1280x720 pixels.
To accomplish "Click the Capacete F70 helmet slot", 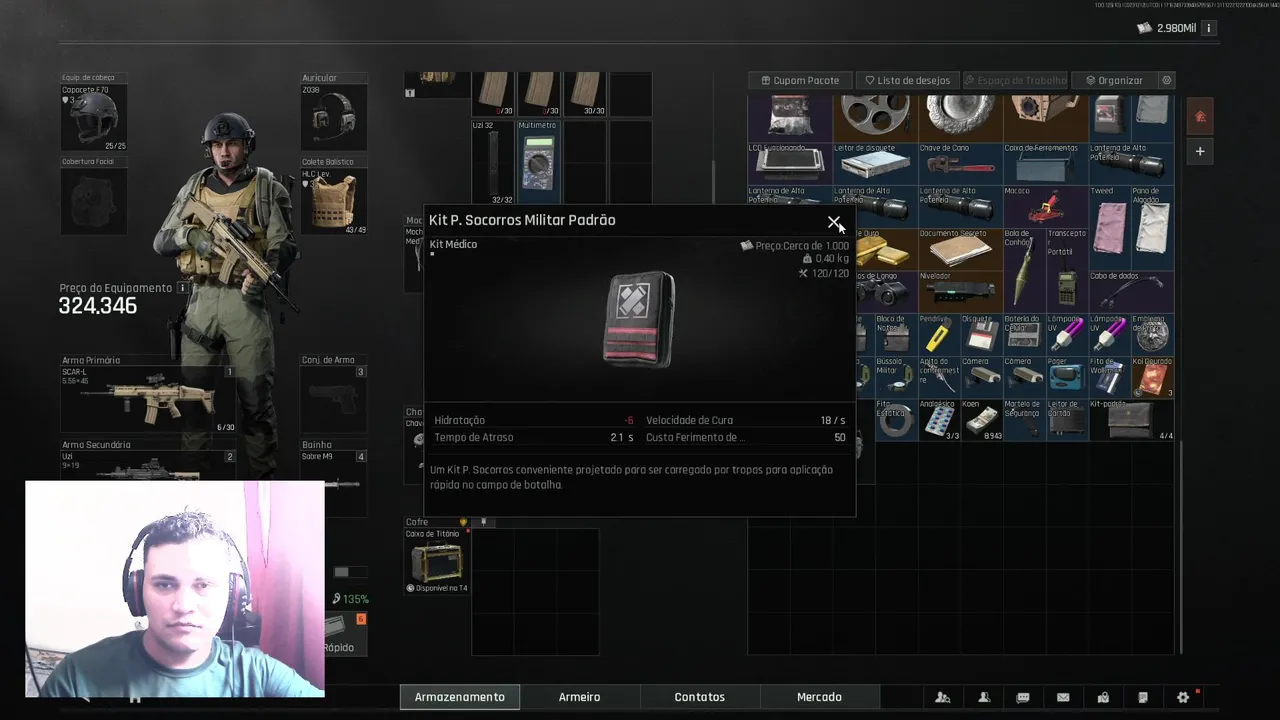I will click(x=95, y=117).
